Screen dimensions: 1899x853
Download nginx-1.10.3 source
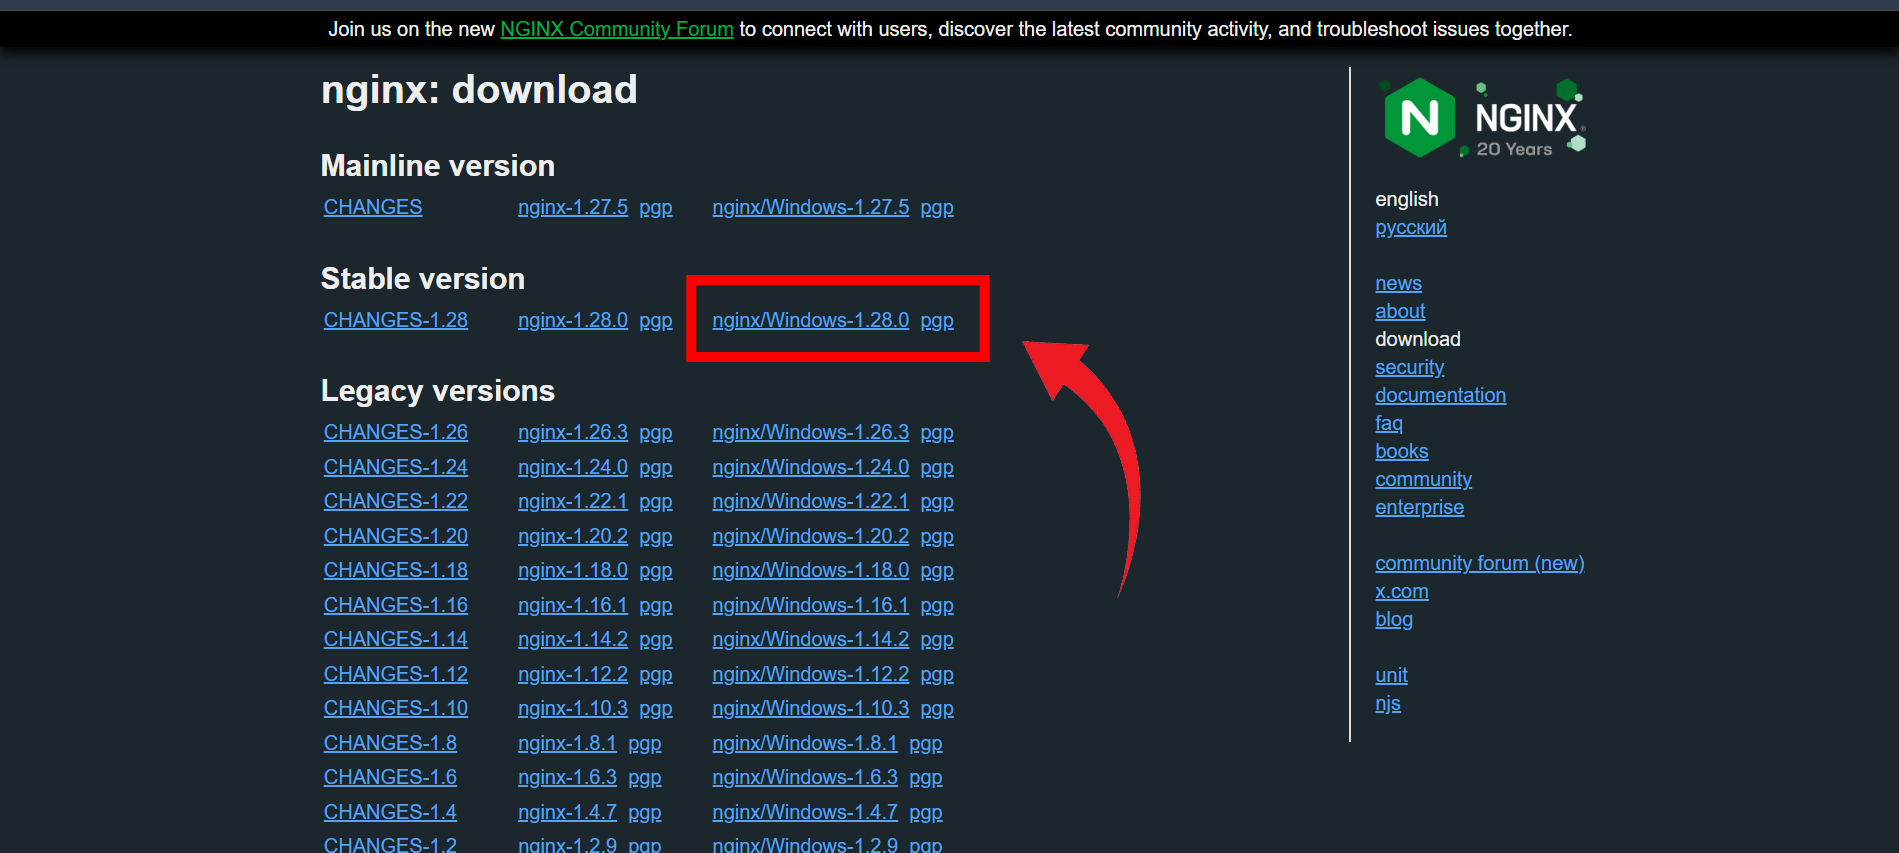[x=573, y=708]
